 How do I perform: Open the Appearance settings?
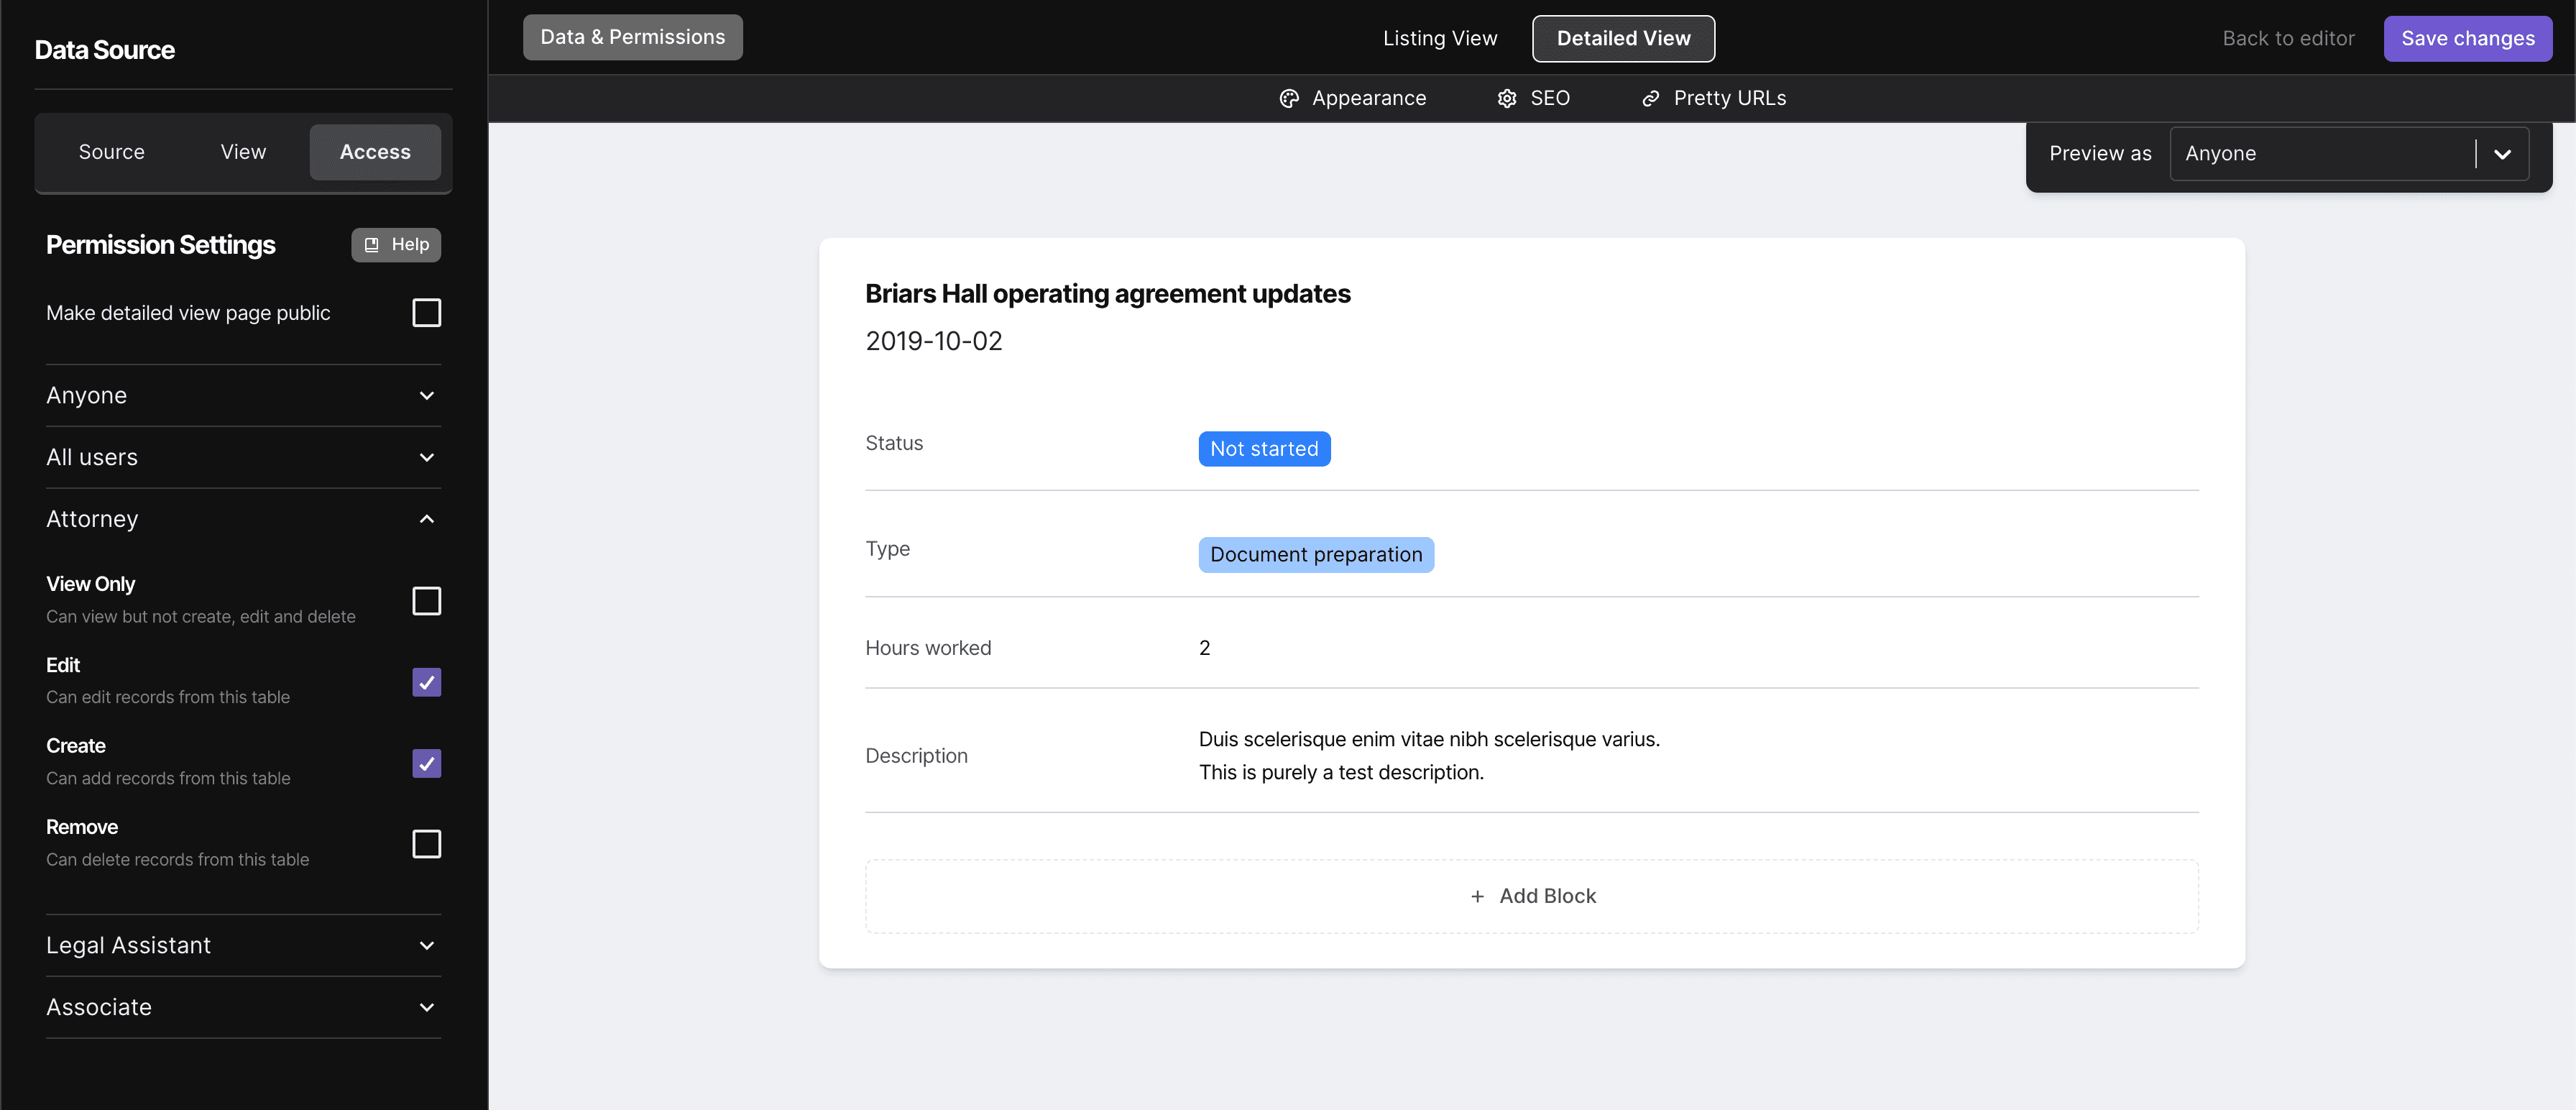(1353, 98)
